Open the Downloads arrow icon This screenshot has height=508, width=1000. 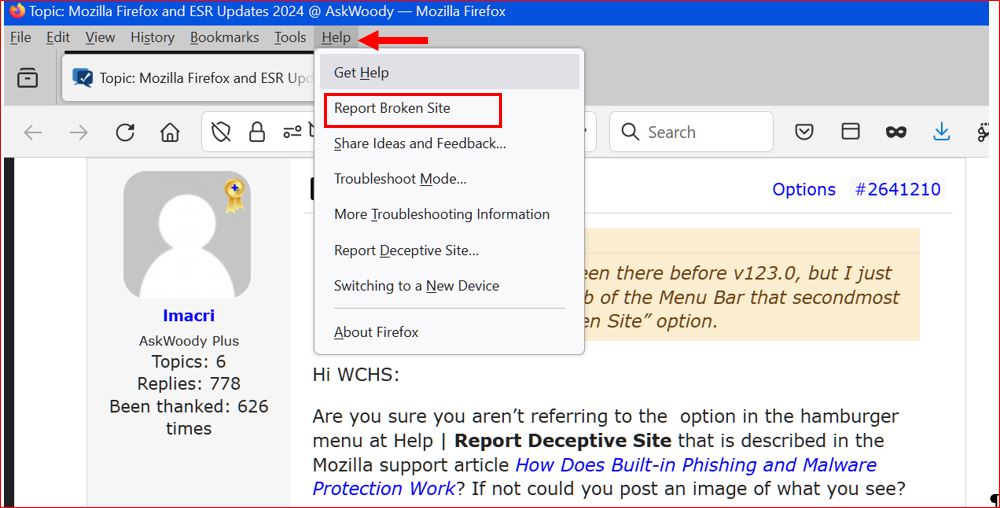[x=941, y=132]
